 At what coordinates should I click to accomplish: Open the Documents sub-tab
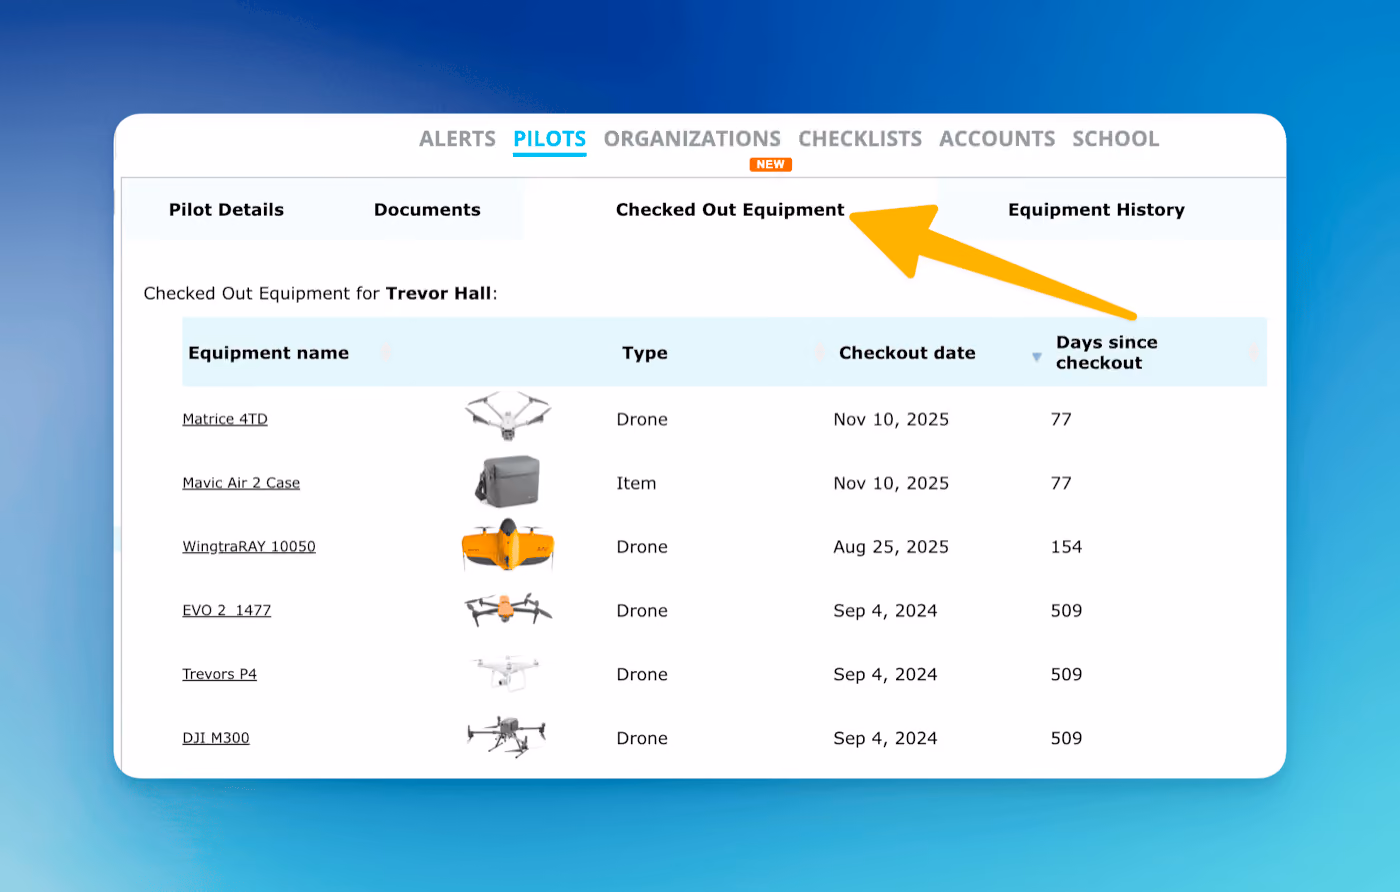[427, 210]
